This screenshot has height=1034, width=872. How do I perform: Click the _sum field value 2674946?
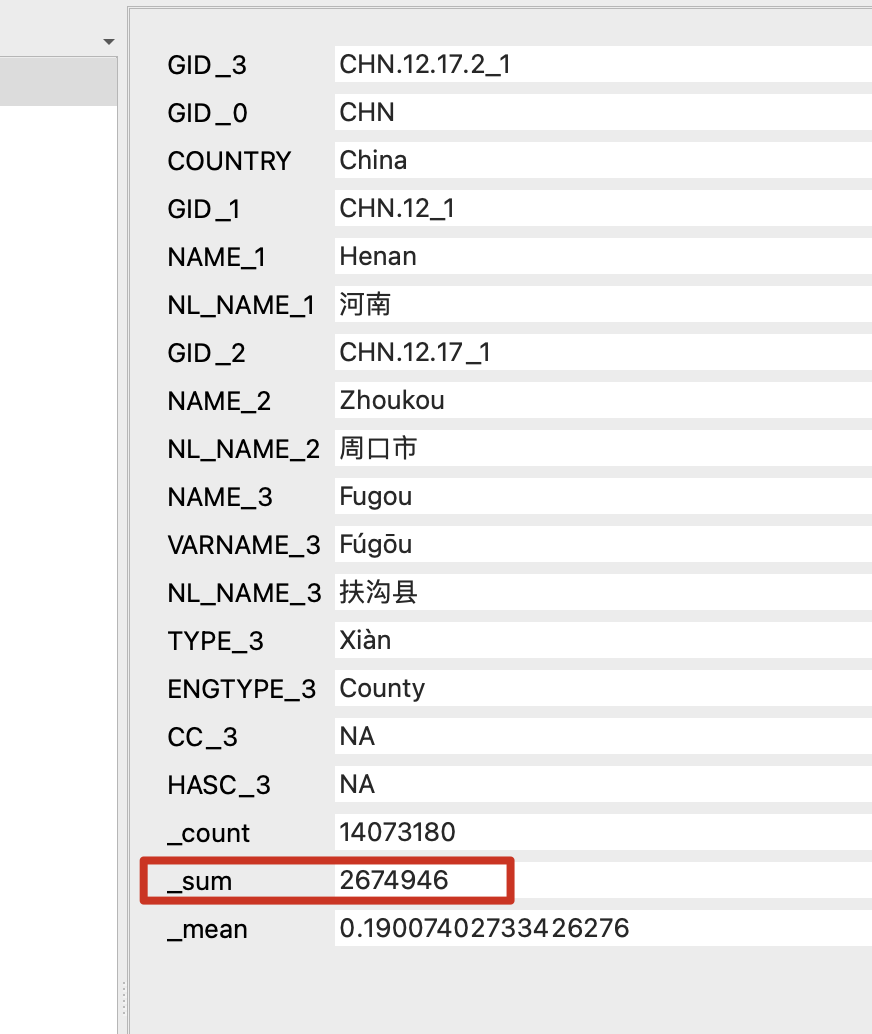(420, 881)
